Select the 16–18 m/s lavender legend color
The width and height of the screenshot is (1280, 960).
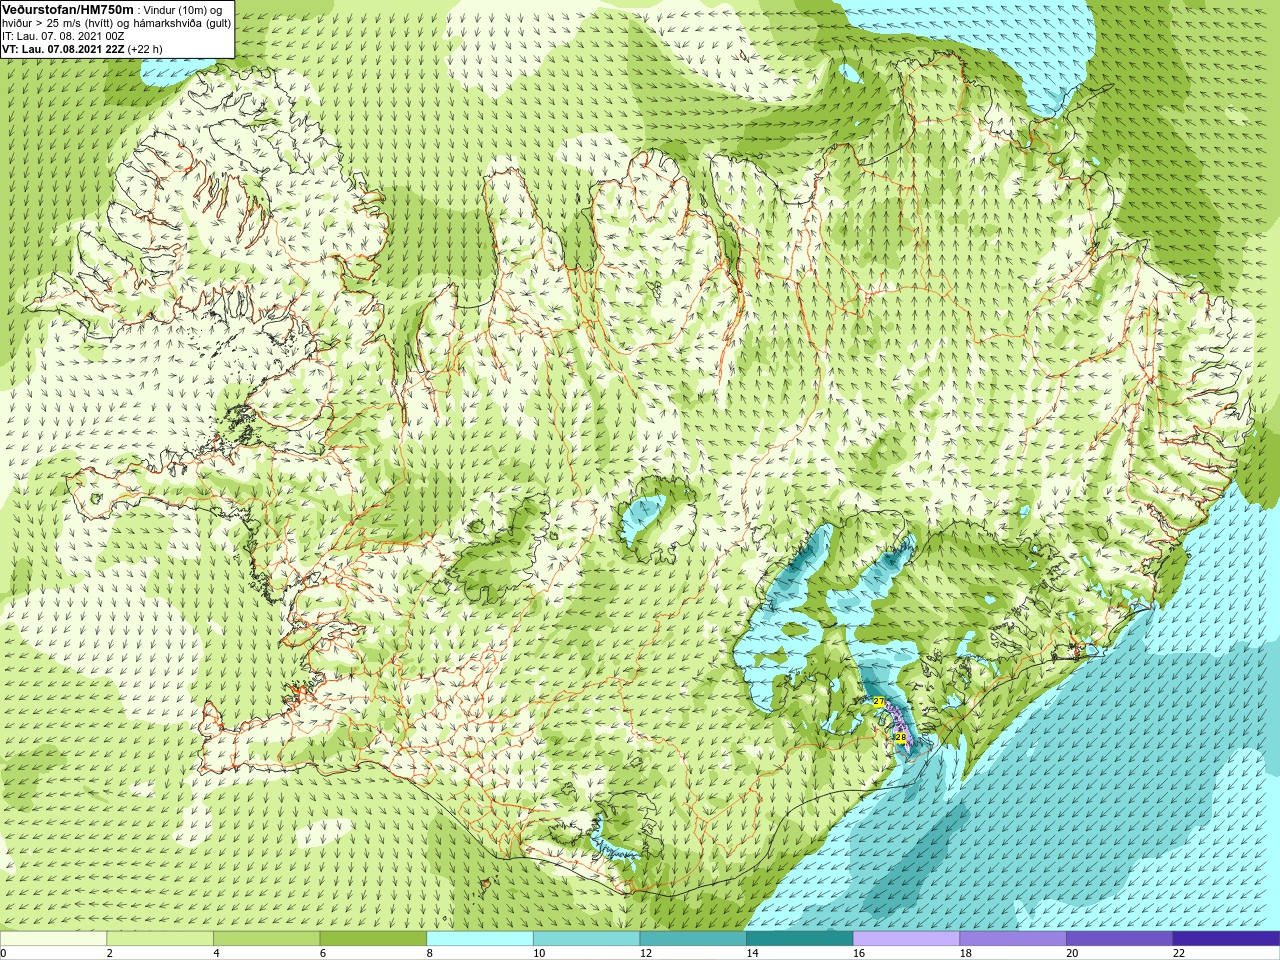906,939
